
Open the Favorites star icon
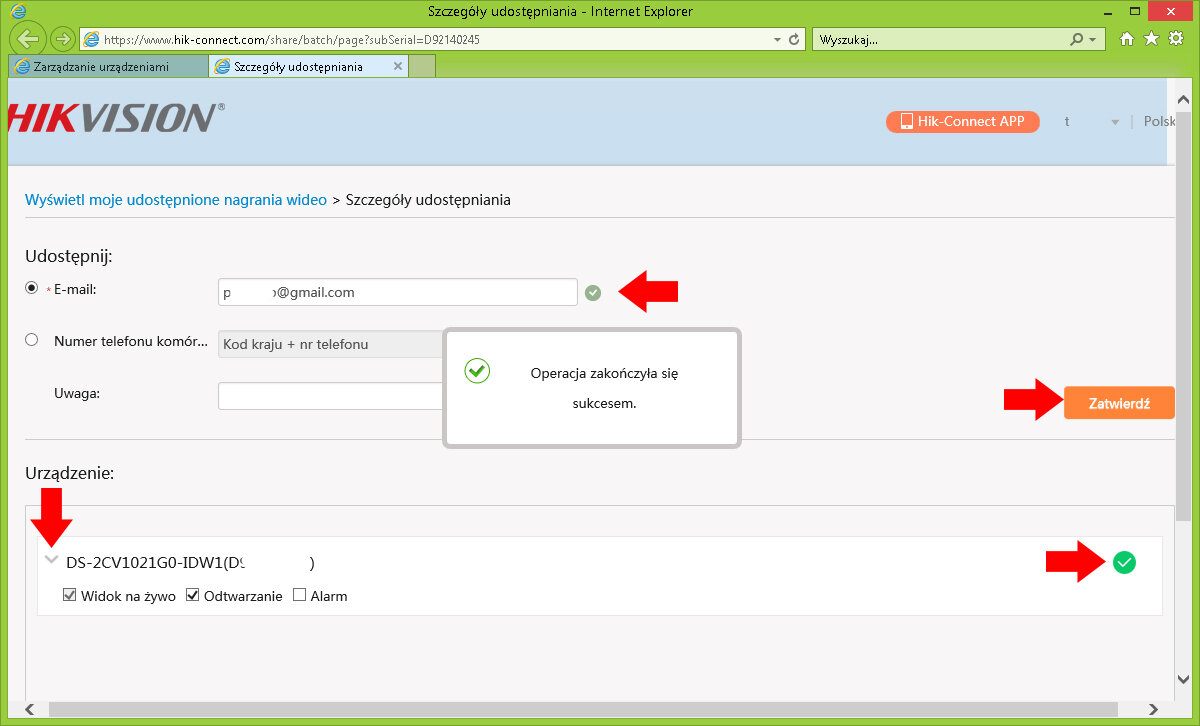[x=1151, y=39]
